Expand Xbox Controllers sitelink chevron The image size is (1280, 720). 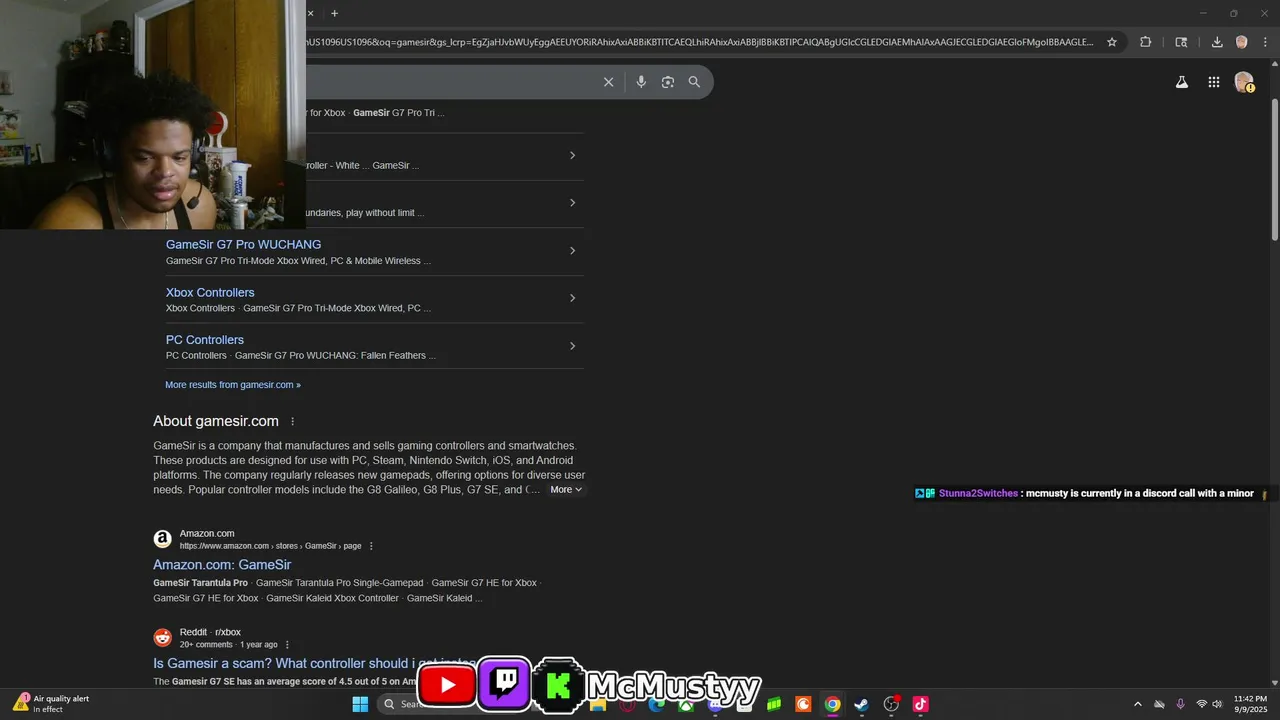pyautogui.click(x=572, y=298)
